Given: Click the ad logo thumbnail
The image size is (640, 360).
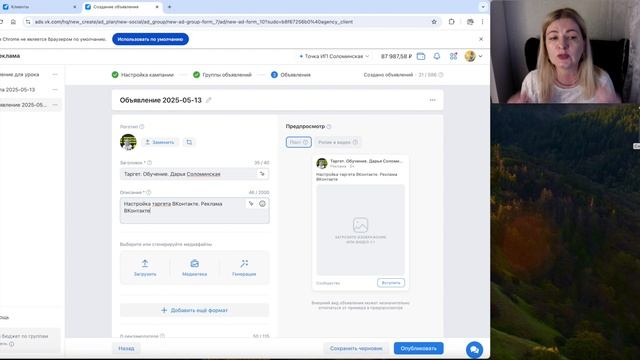Looking at the screenshot, I should point(128,142).
